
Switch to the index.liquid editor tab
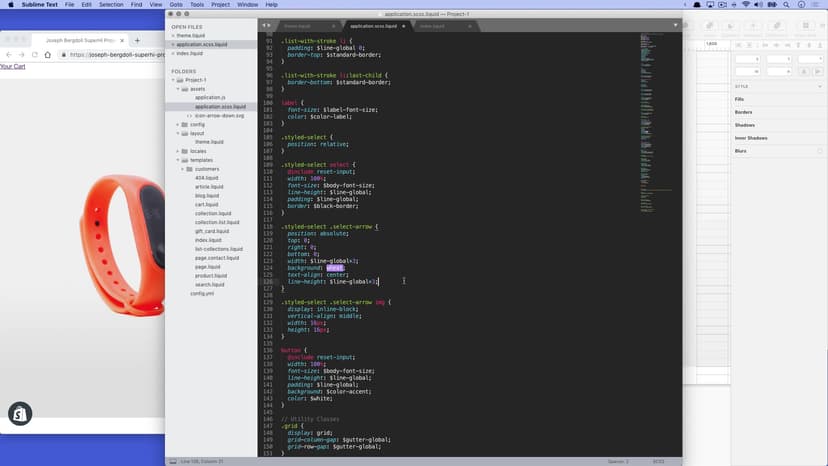pyautogui.click(x=433, y=26)
